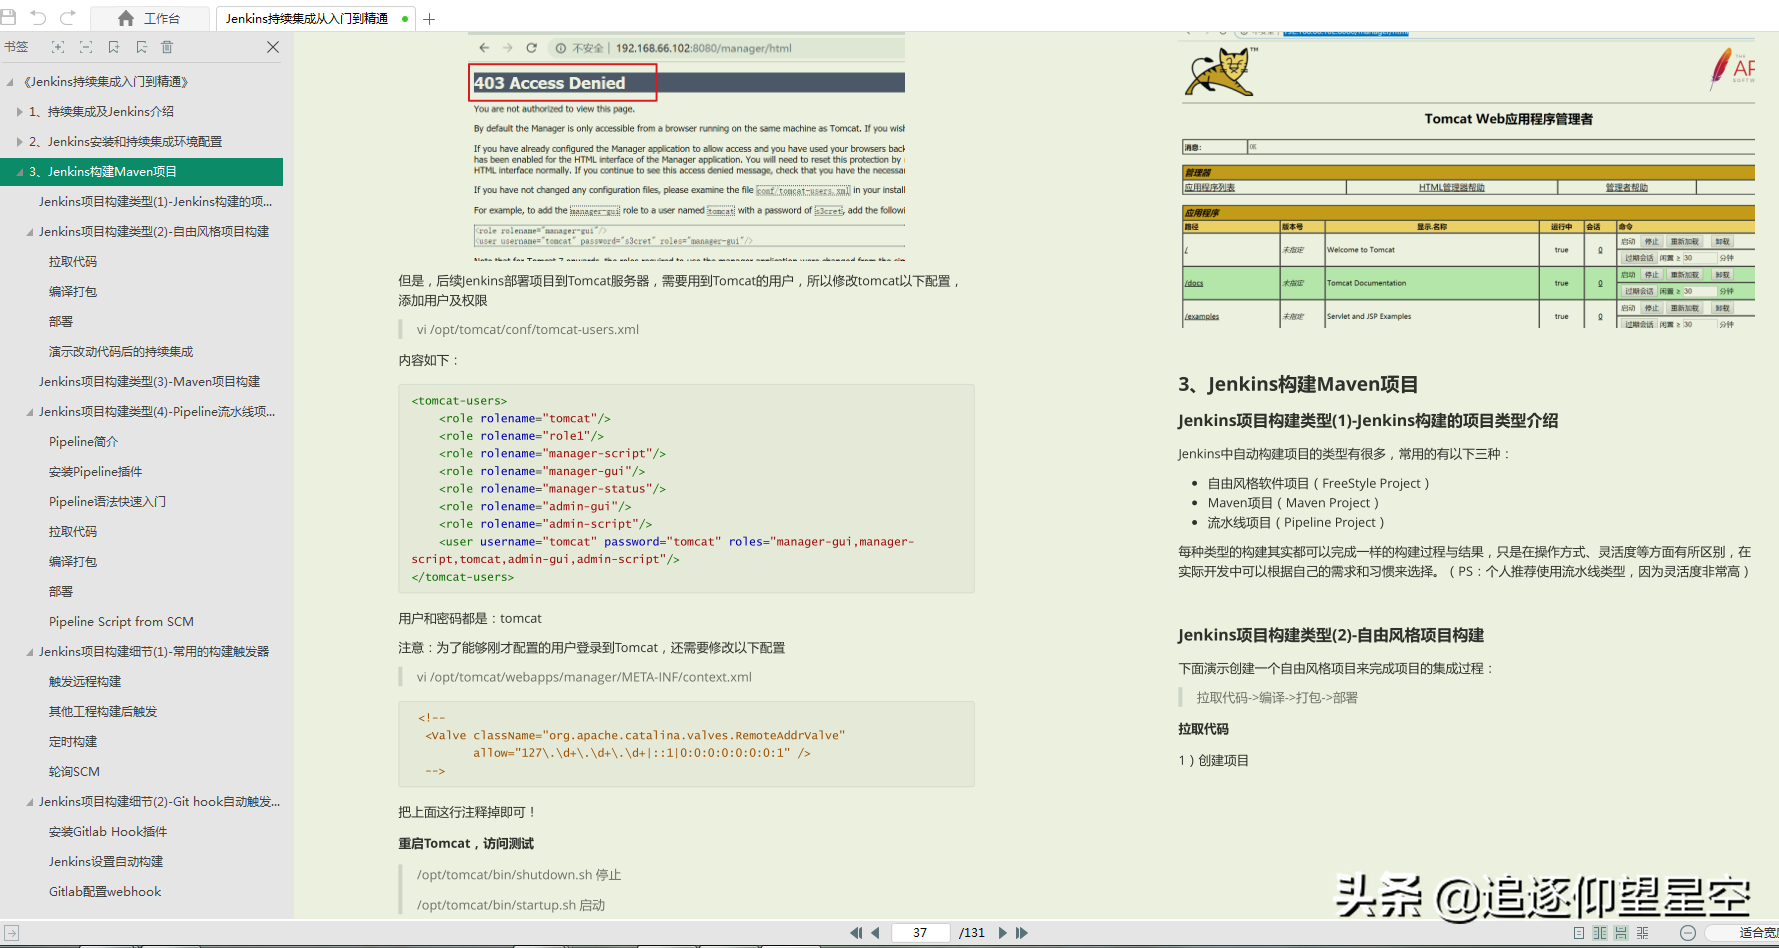Image resolution: width=1779 pixels, height=948 pixels.
Task: Click the trash icon to delete bookmark
Action: point(167,47)
